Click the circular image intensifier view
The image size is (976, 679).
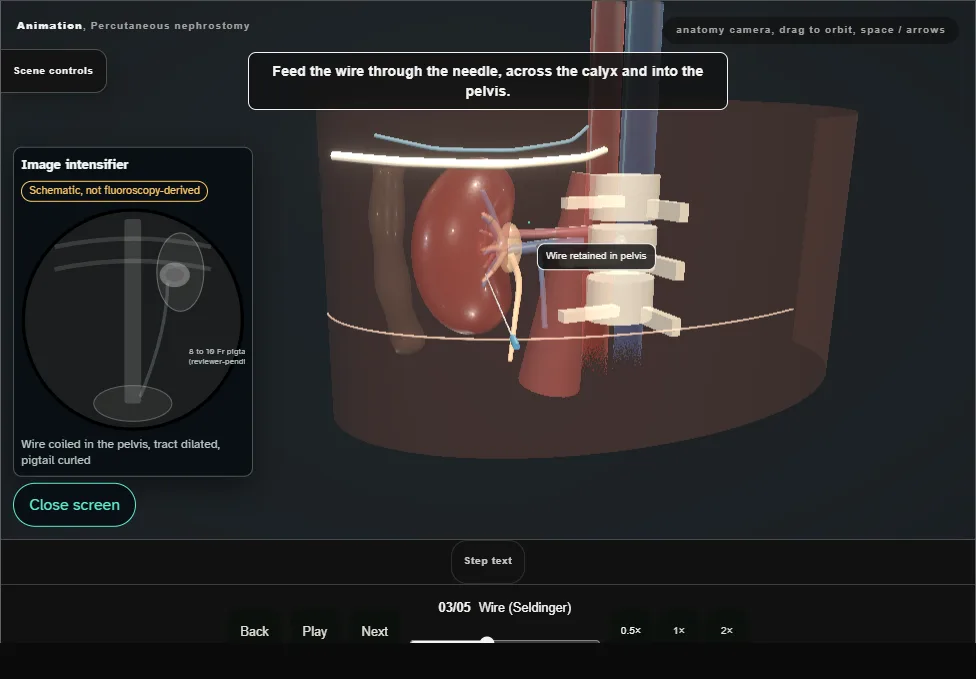point(133,319)
